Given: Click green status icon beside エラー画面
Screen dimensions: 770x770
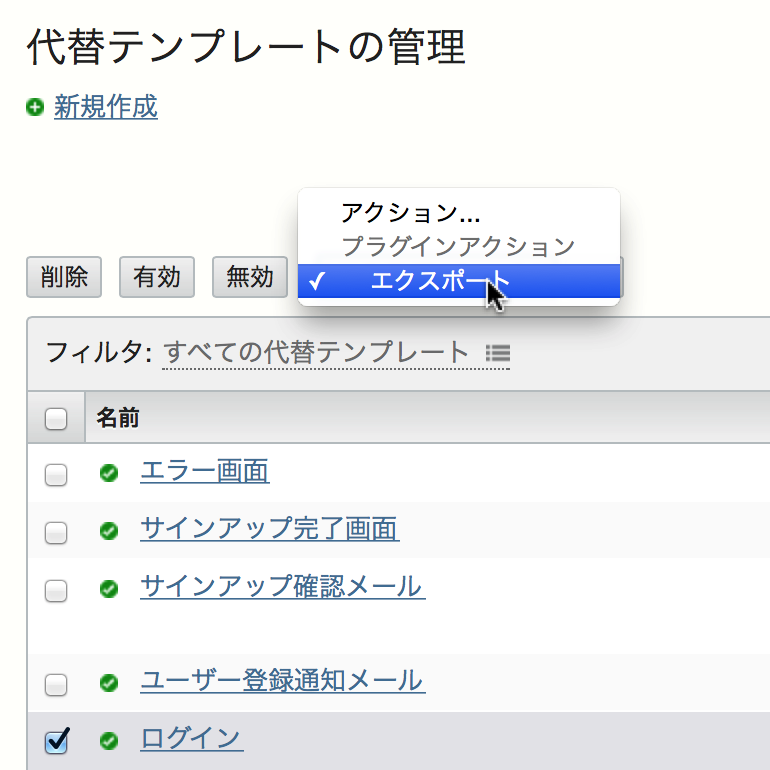Looking at the screenshot, I should coord(109,474).
